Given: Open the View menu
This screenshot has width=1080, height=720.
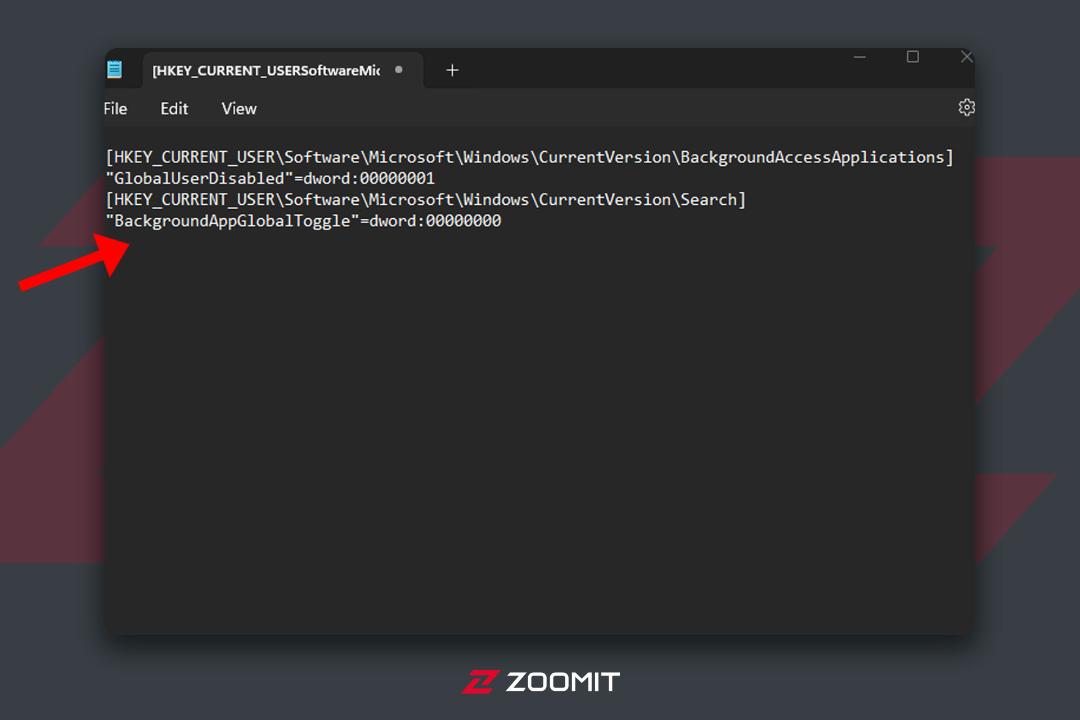Looking at the screenshot, I should coord(239,109).
